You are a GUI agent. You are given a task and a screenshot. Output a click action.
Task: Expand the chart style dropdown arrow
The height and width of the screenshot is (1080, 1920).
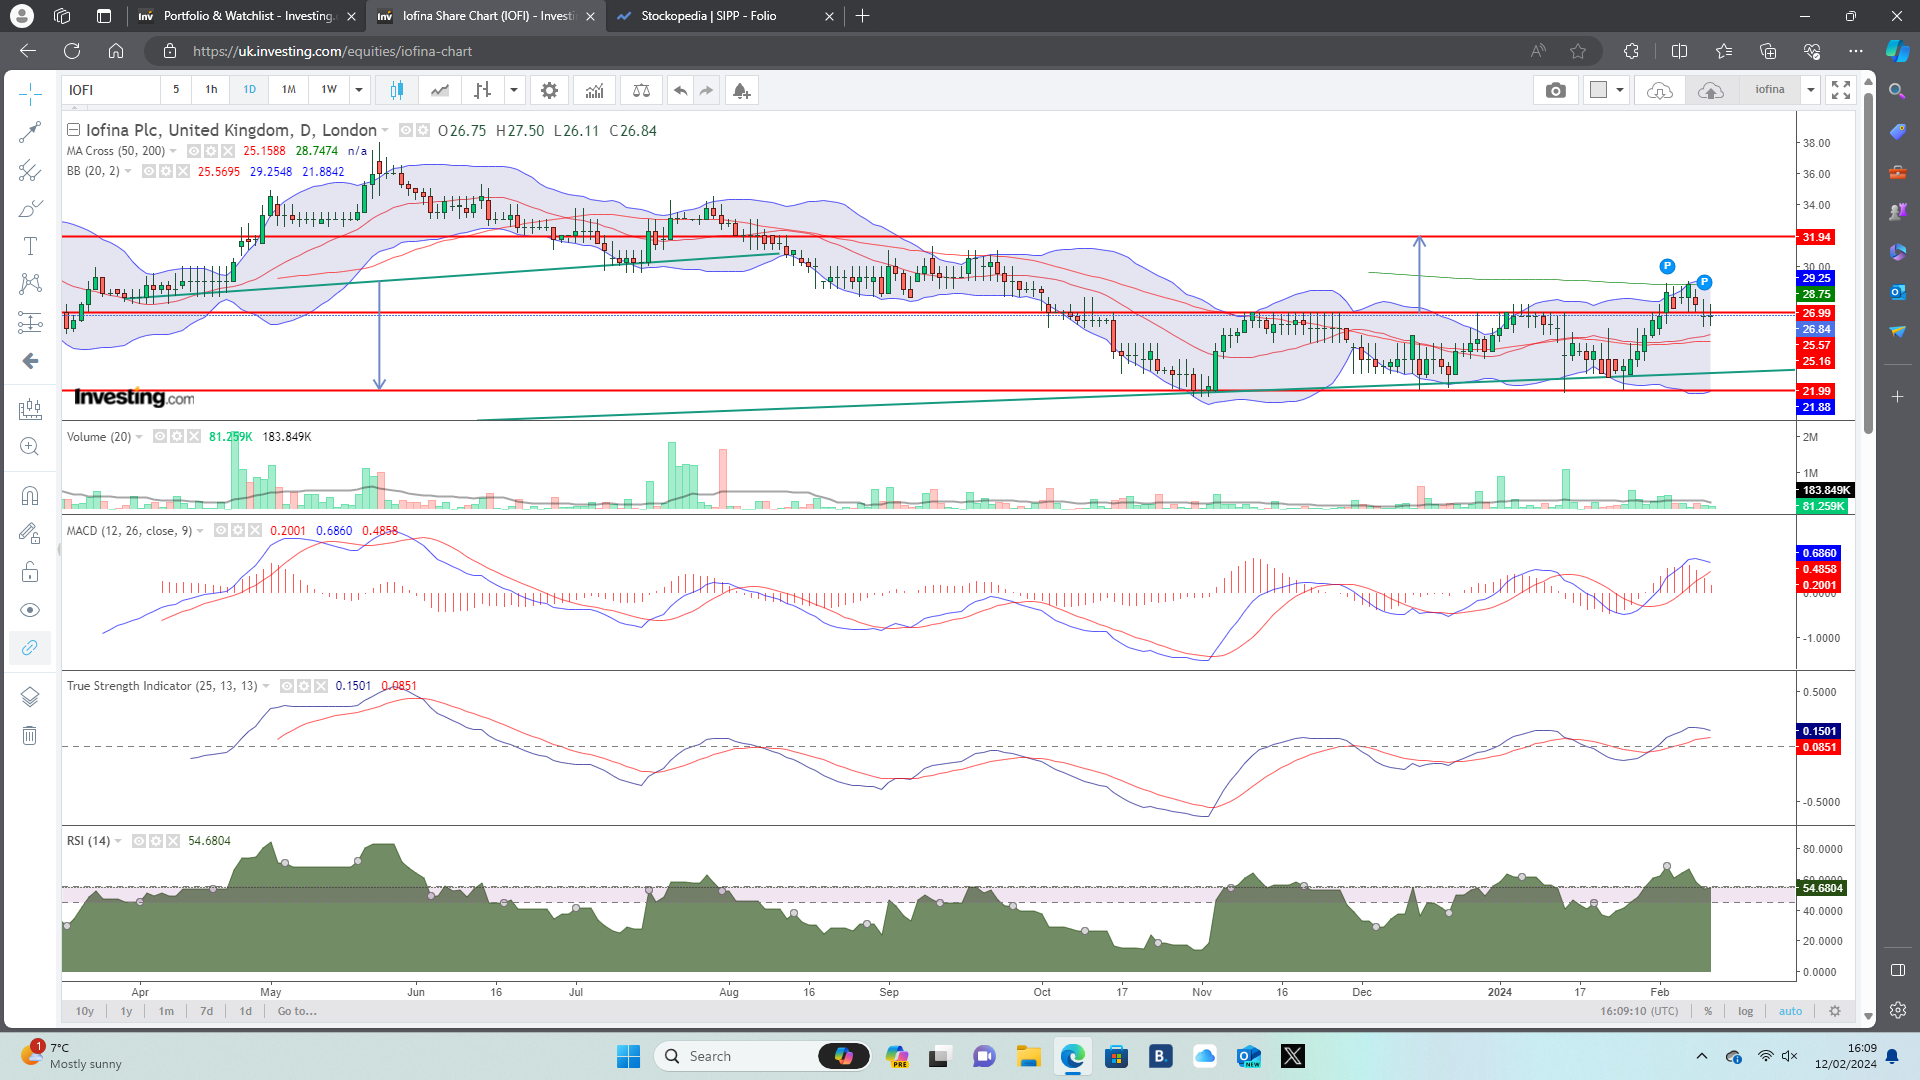coord(514,90)
